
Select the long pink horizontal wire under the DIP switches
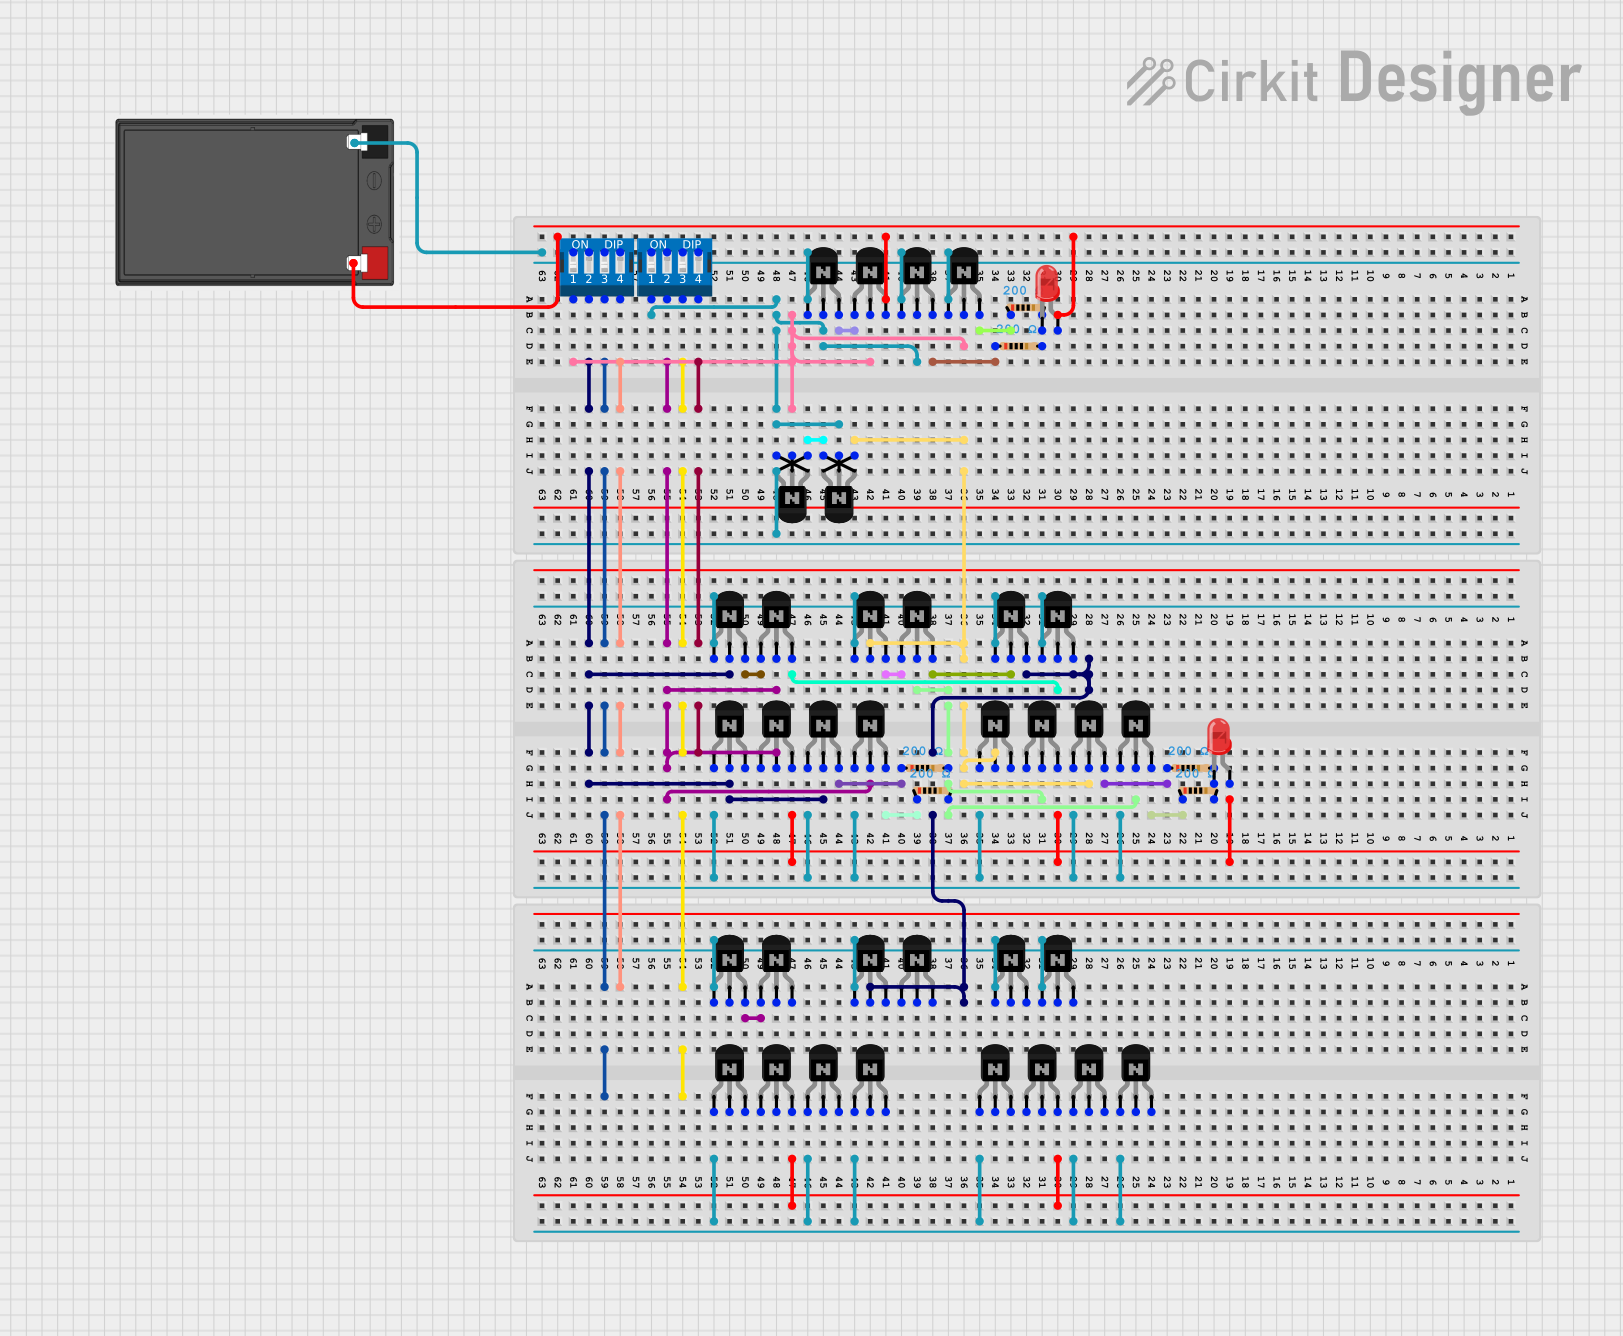coord(721,362)
